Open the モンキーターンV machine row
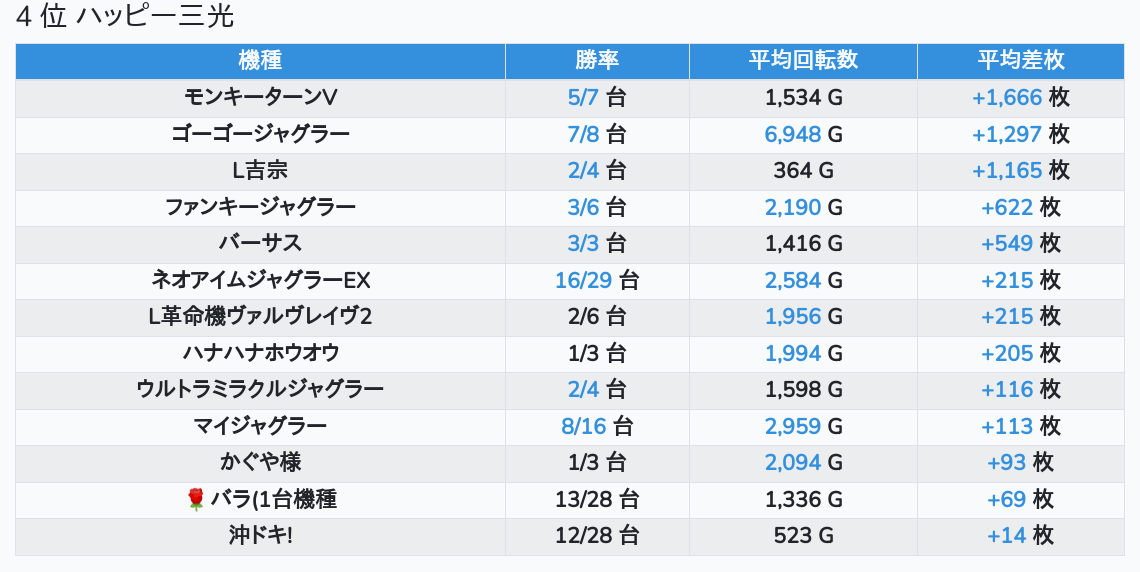This screenshot has height=572, width=1140. [260, 97]
